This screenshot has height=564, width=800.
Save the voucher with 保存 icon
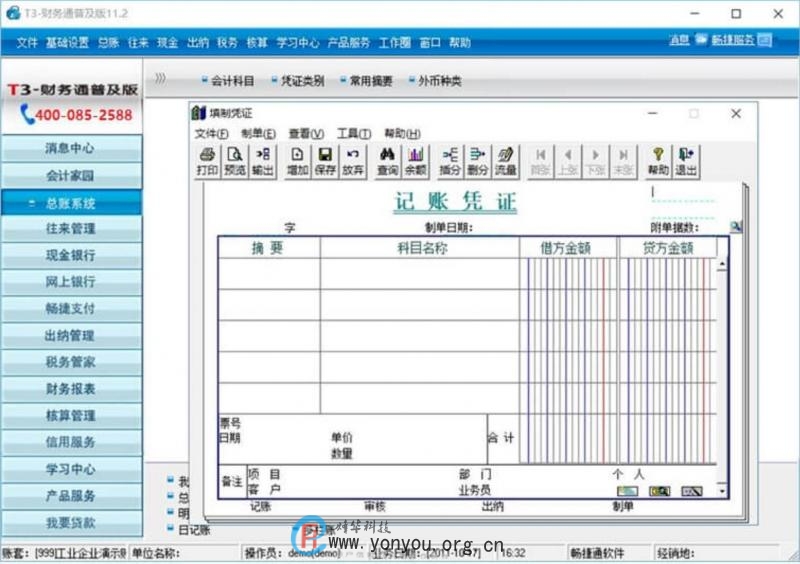(x=325, y=161)
